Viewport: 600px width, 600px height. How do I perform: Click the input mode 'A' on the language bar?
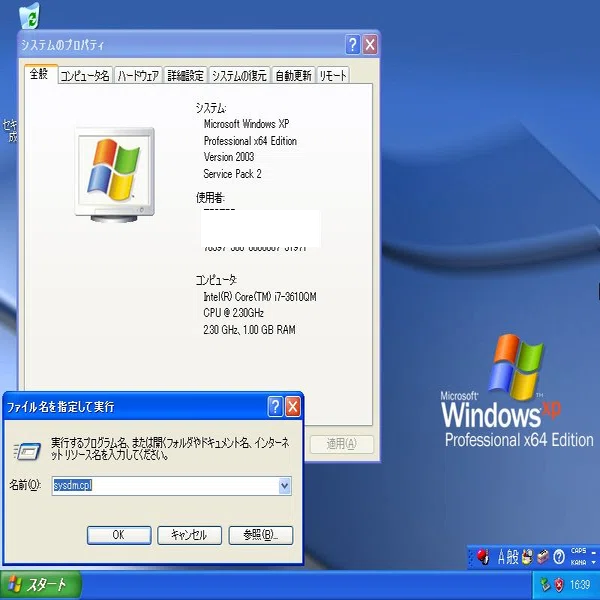(x=502, y=557)
